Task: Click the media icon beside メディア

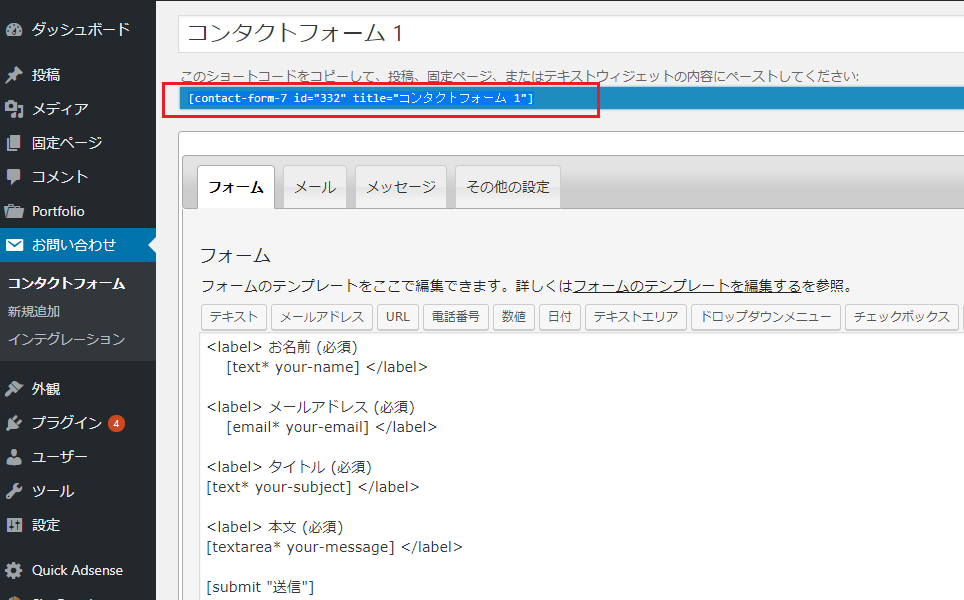Action: pyautogui.click(x=14, y=109)
